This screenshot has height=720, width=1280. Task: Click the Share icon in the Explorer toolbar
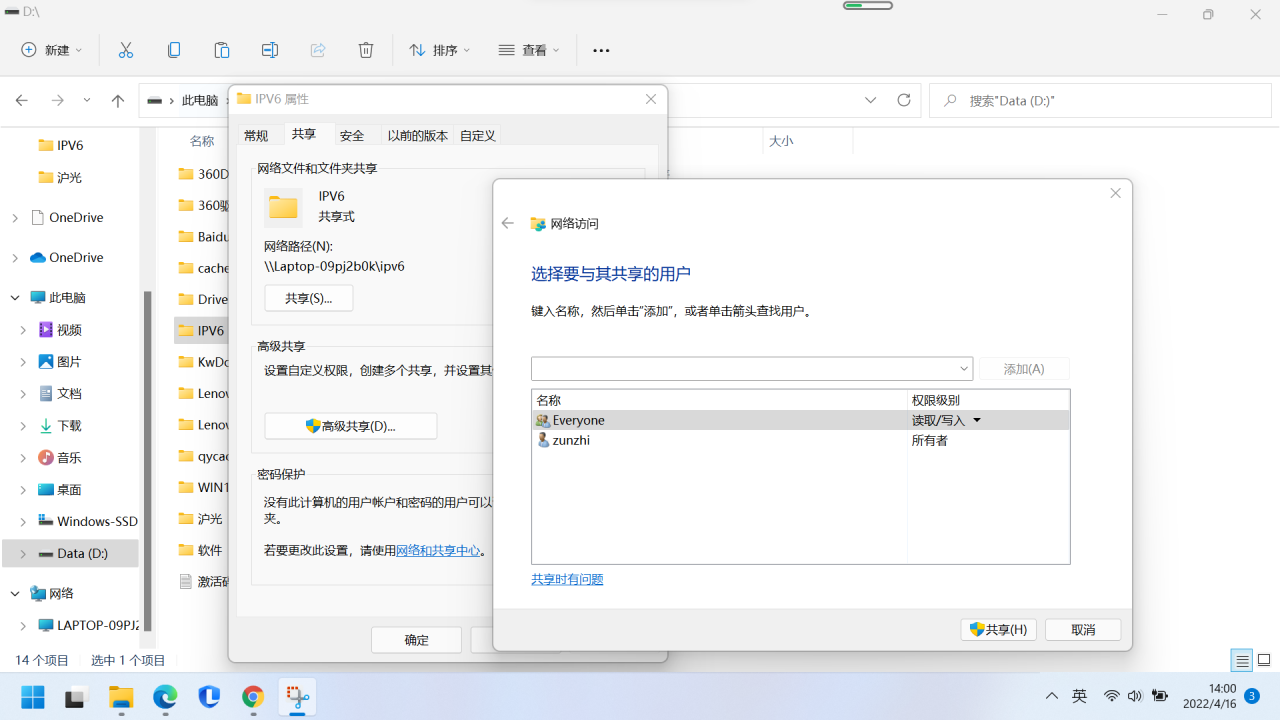(x=317, y=49)
